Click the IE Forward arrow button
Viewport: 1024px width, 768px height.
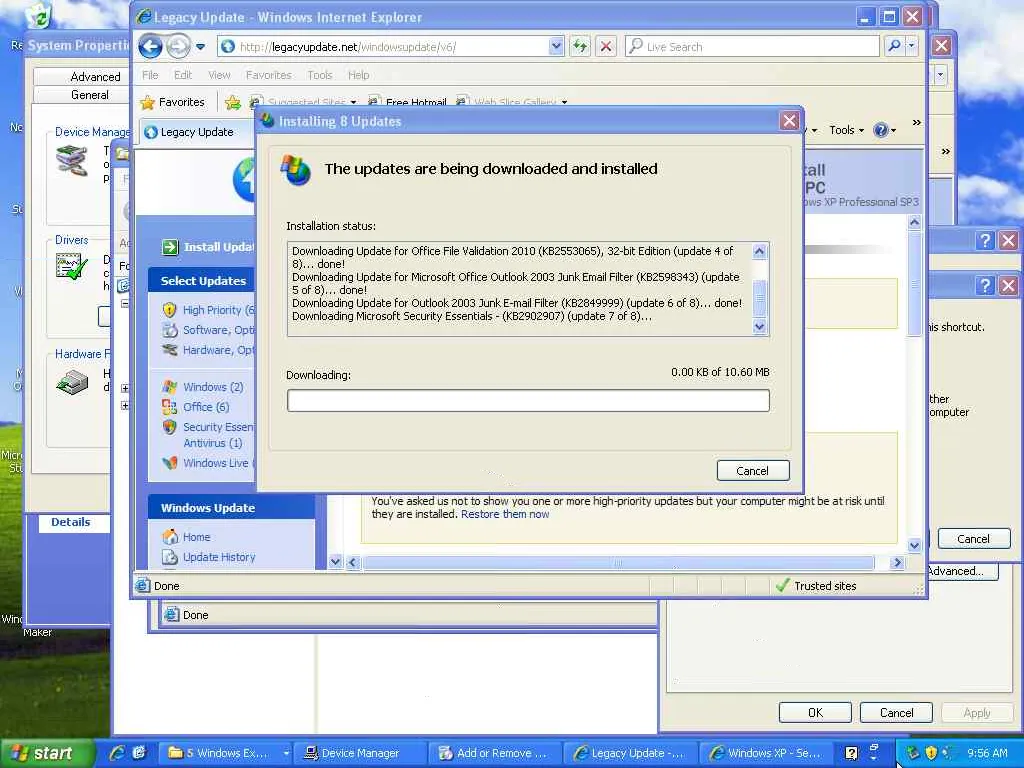coord(178,46)
